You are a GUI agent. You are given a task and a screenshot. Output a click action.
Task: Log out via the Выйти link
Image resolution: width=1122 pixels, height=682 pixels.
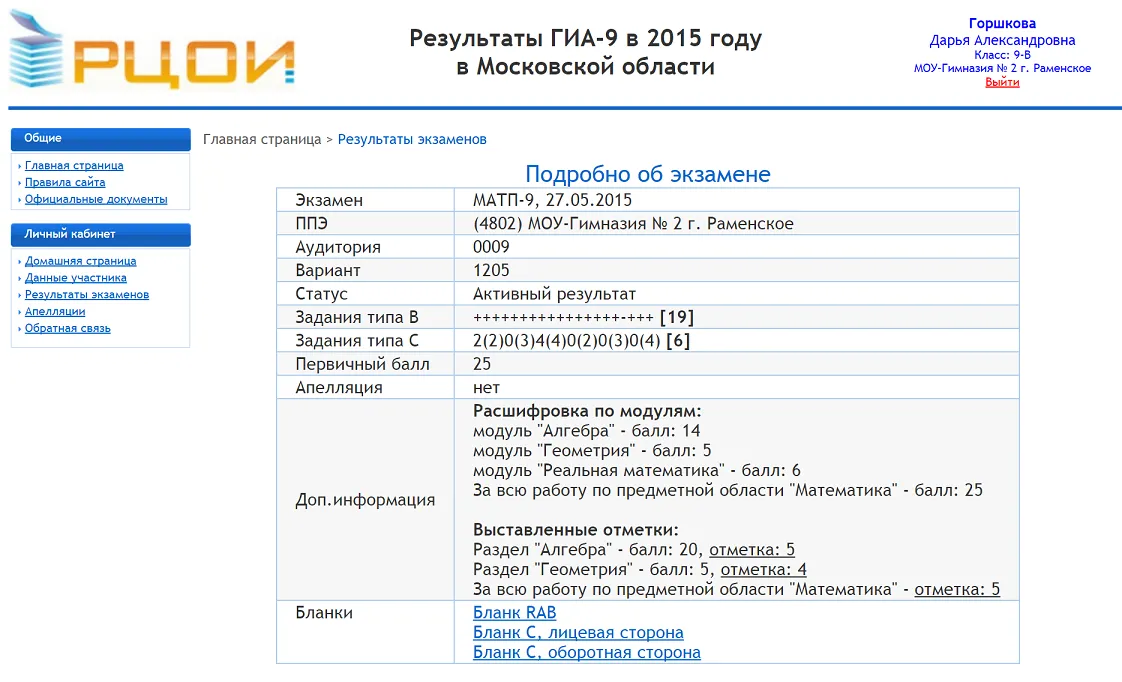tap(1002, 82)
